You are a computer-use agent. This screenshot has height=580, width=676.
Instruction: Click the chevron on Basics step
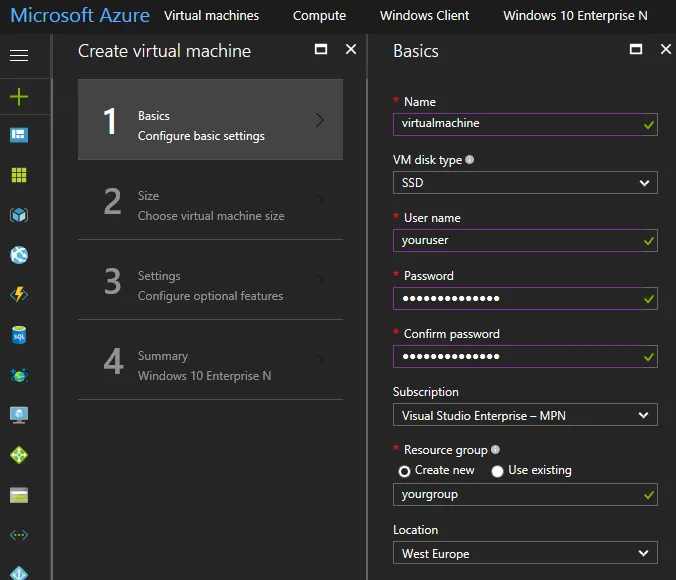[319, 120]
